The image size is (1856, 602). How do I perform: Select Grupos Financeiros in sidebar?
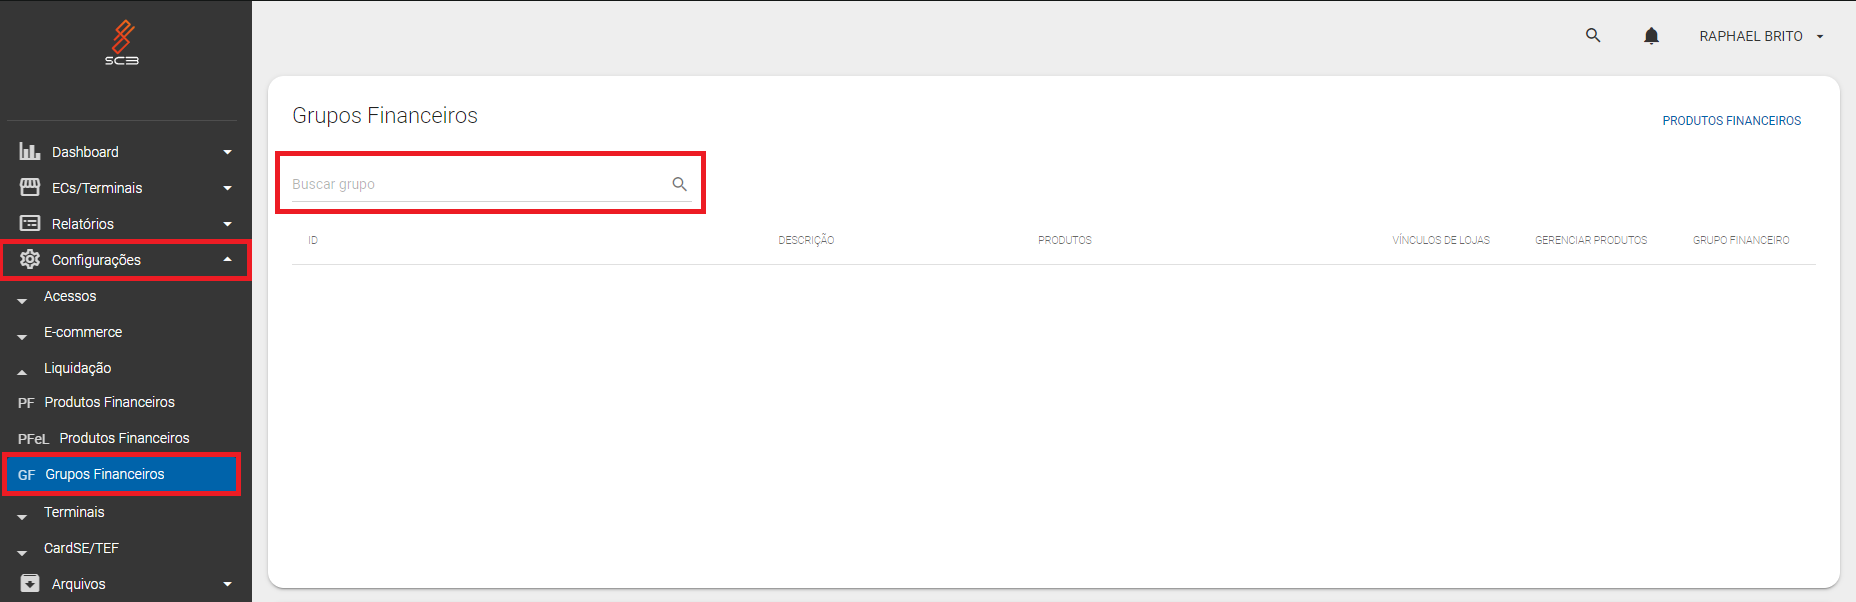coord(105,475)
